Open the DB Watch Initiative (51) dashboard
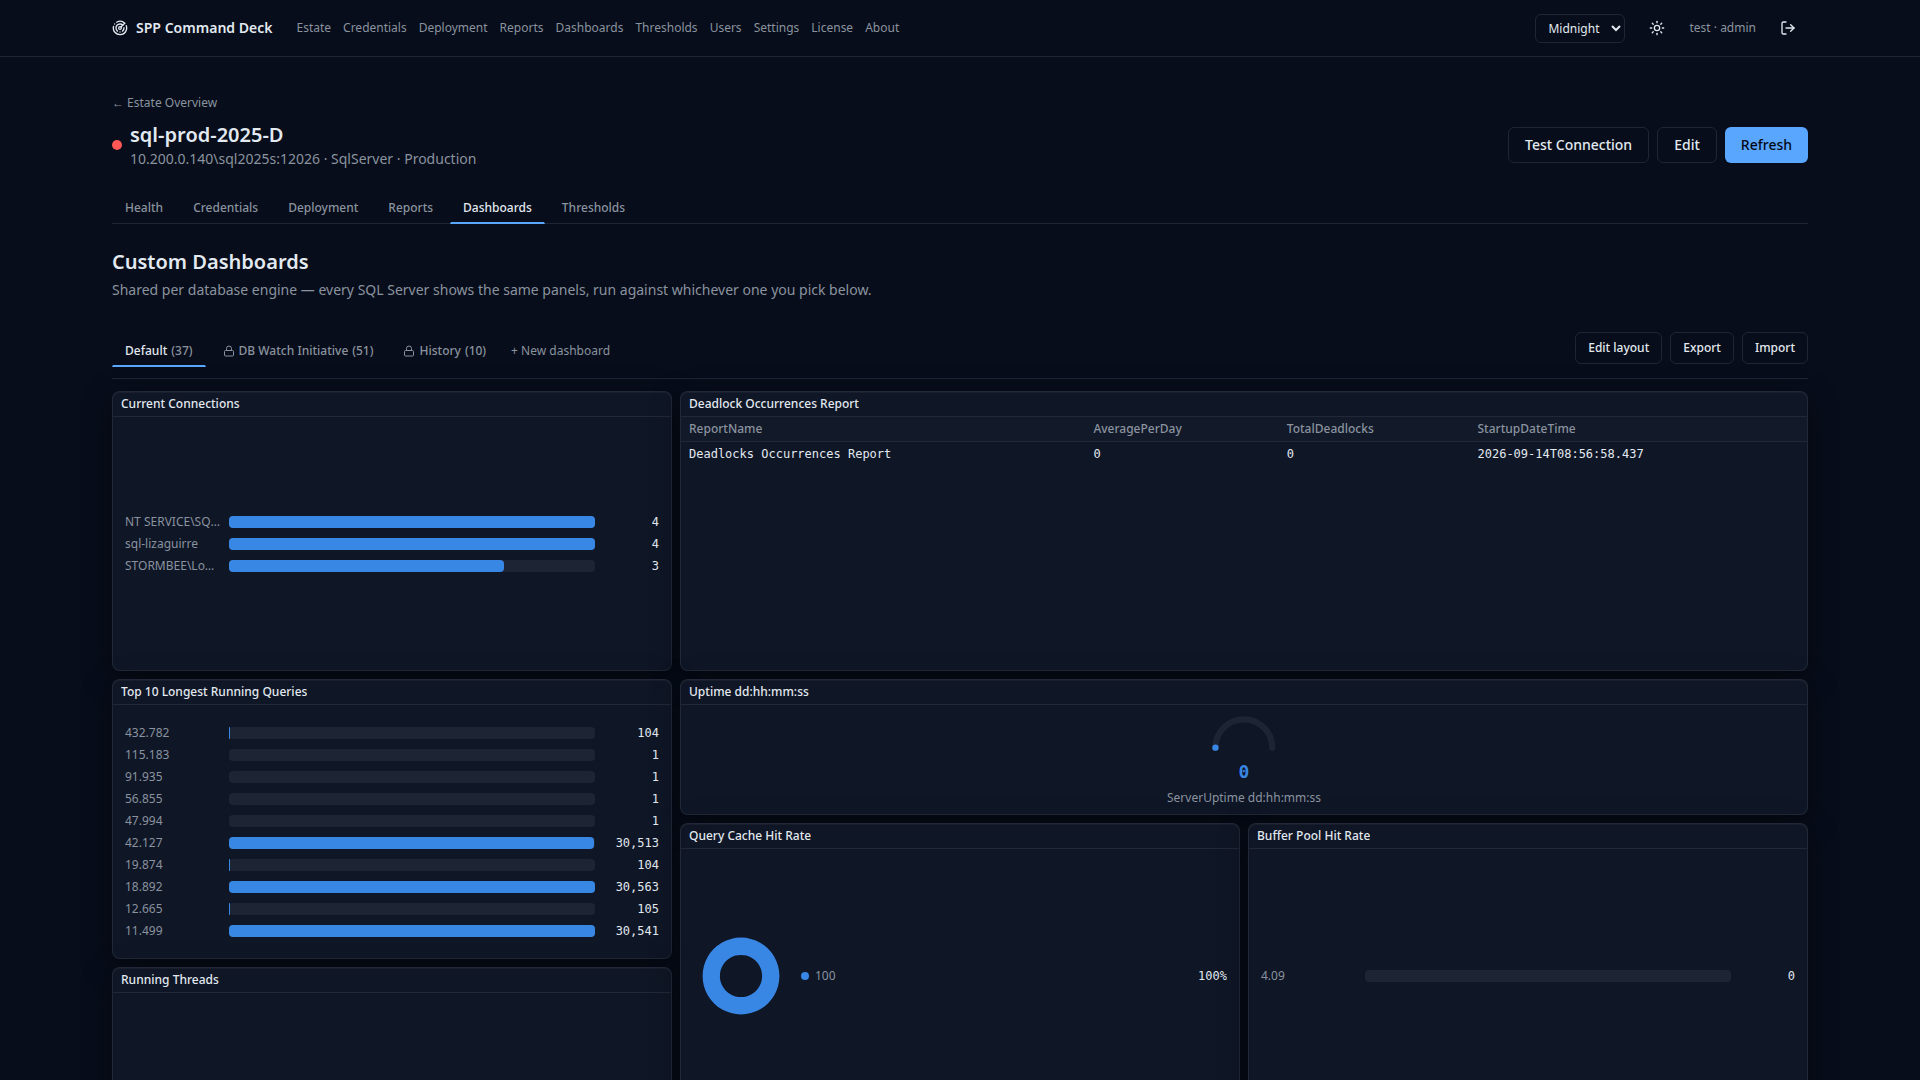The height and width of the screenshot is (1080, 1920). point(298,351)
